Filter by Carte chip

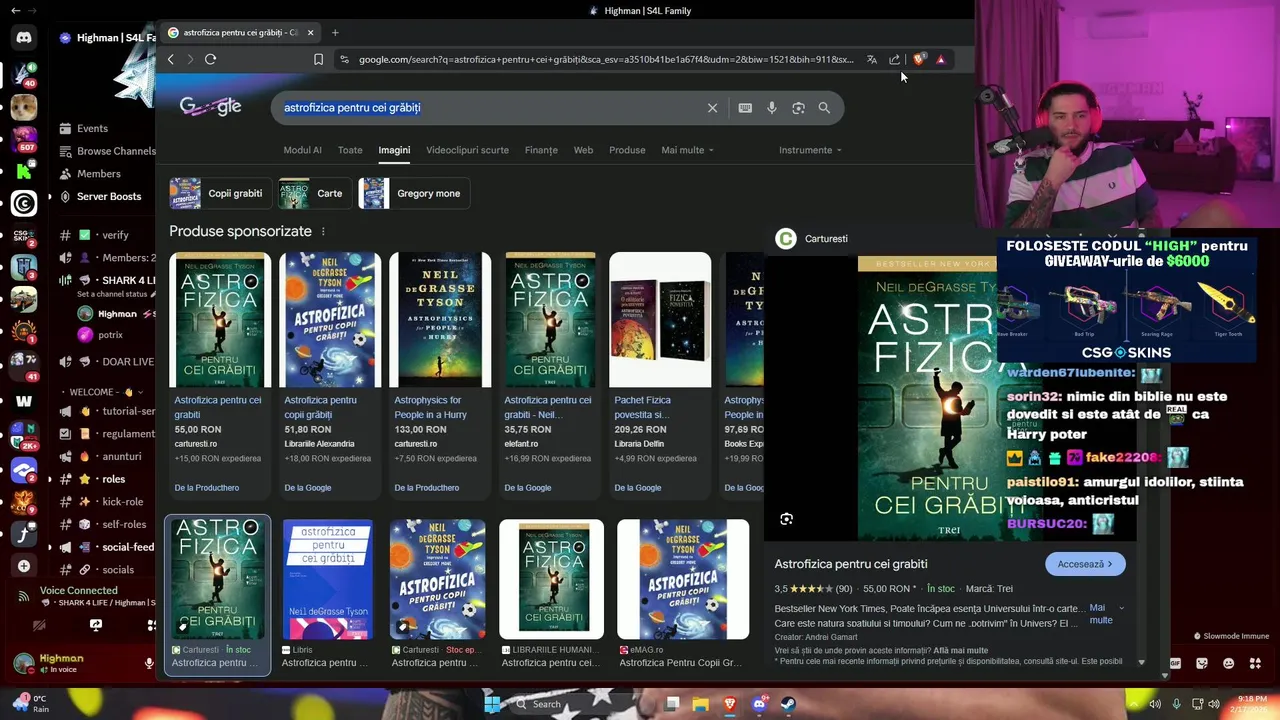[x=314, y=193]
